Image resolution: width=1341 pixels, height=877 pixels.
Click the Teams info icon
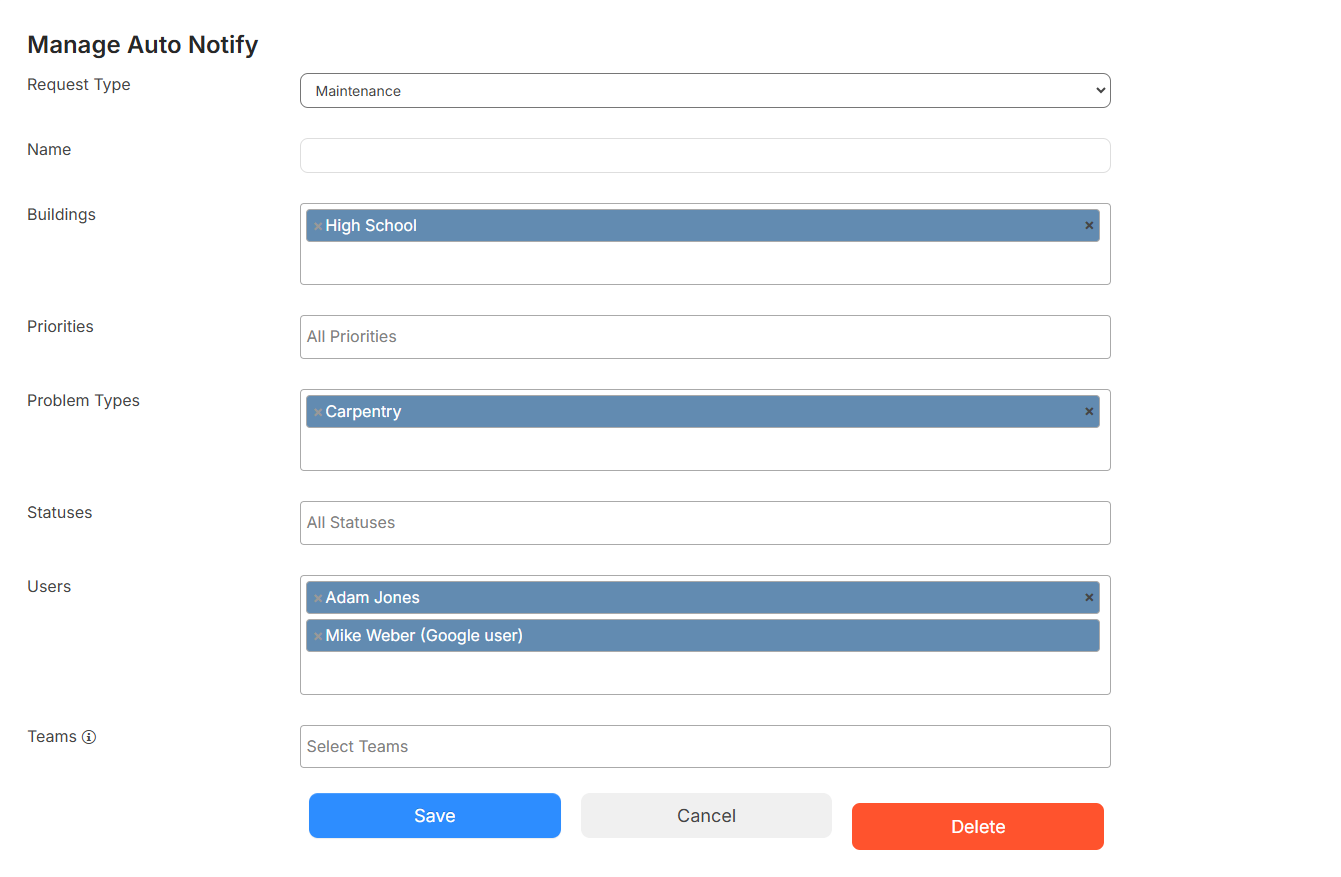tap(89, 737)
